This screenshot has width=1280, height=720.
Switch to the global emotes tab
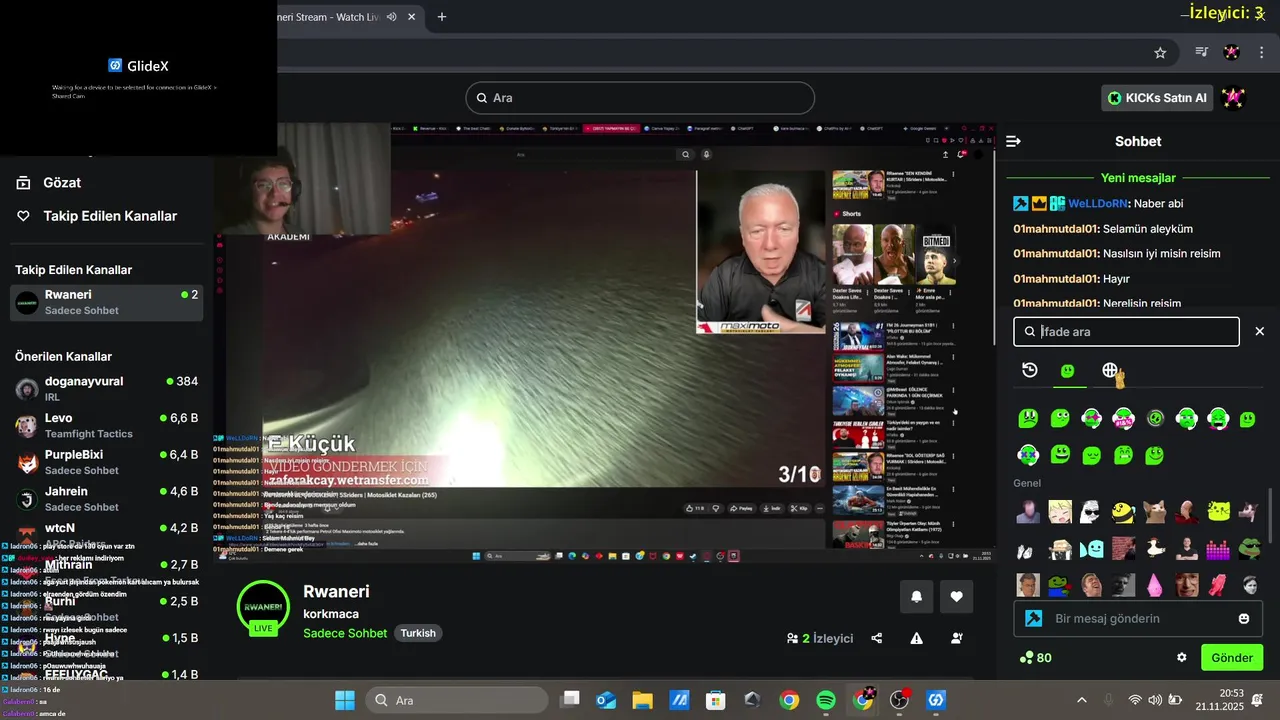(1110, 370)
